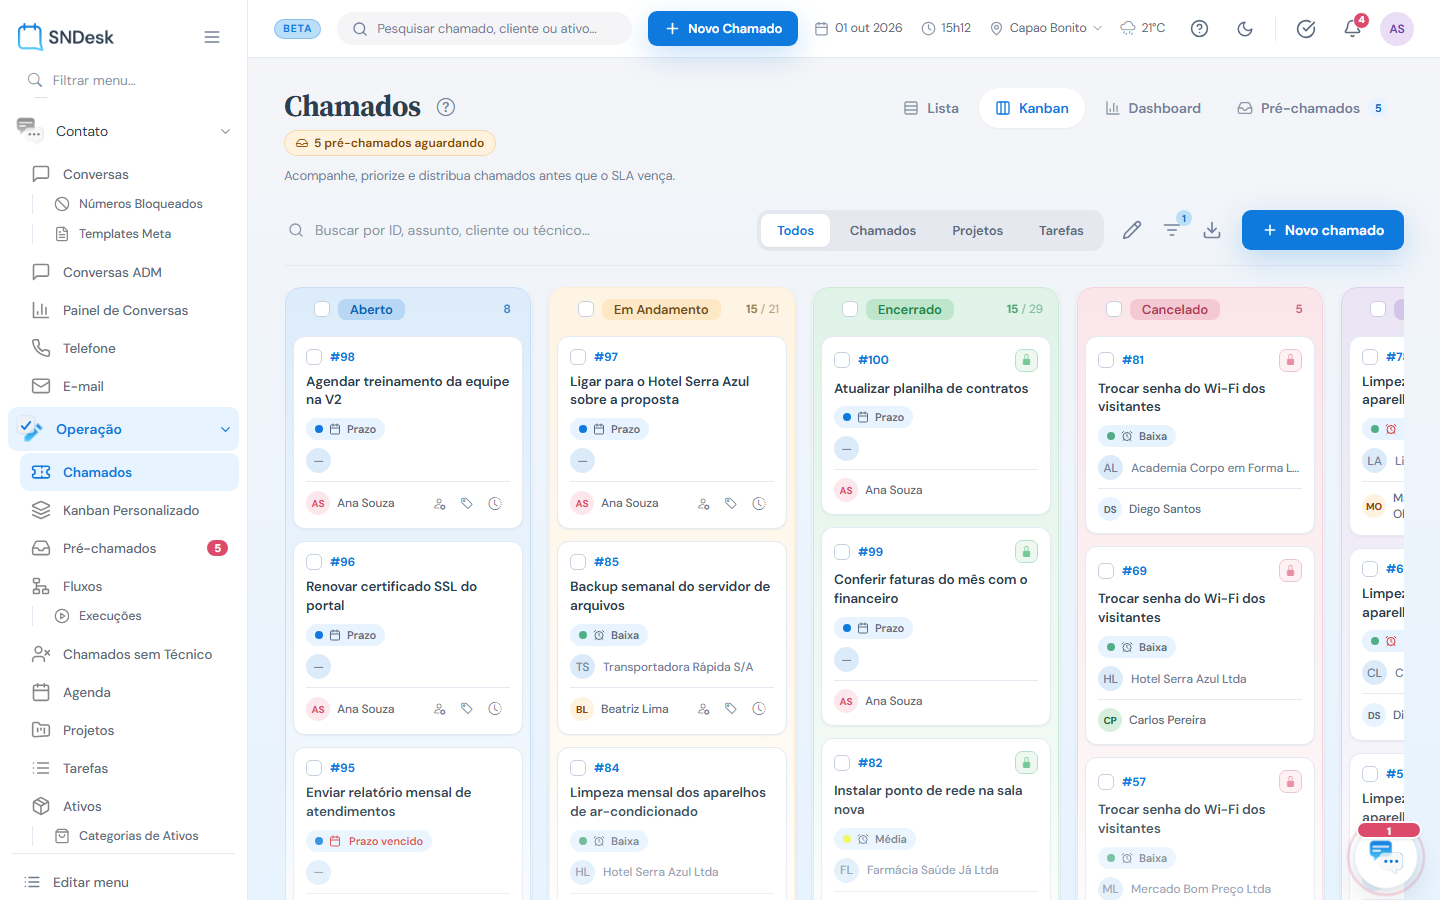Open the AS user avatar menu
The image size is (1440, 900).
[1397, 29]
